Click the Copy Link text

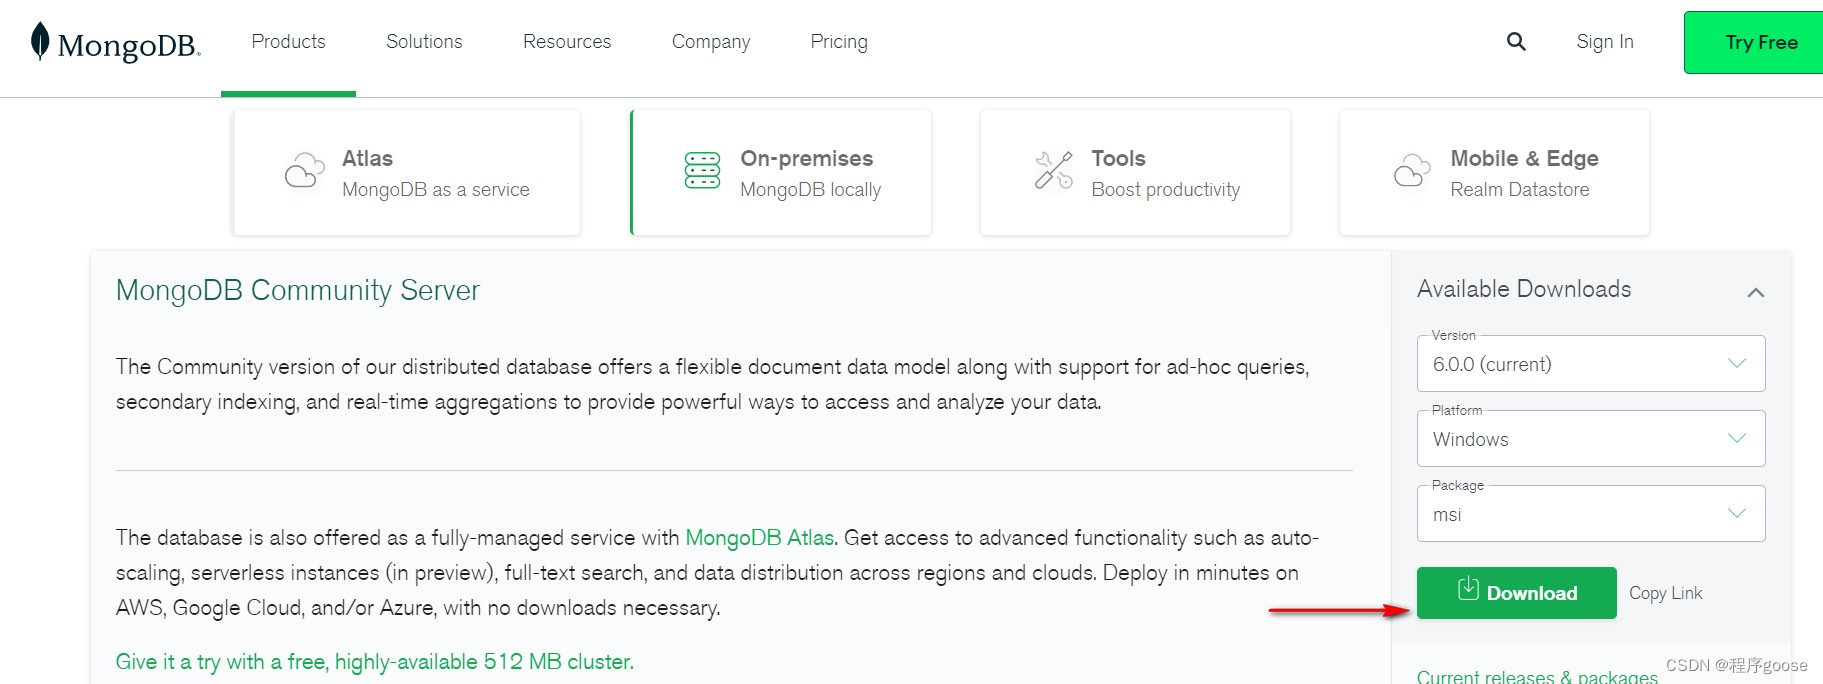1665,593
